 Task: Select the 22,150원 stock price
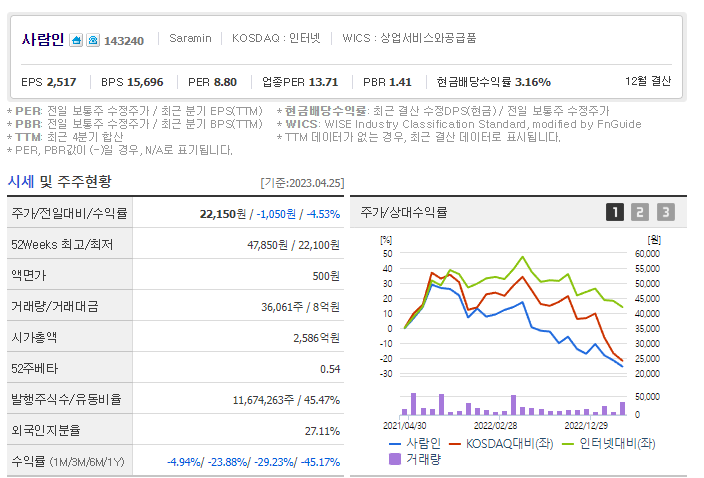[x=223, y=214]
